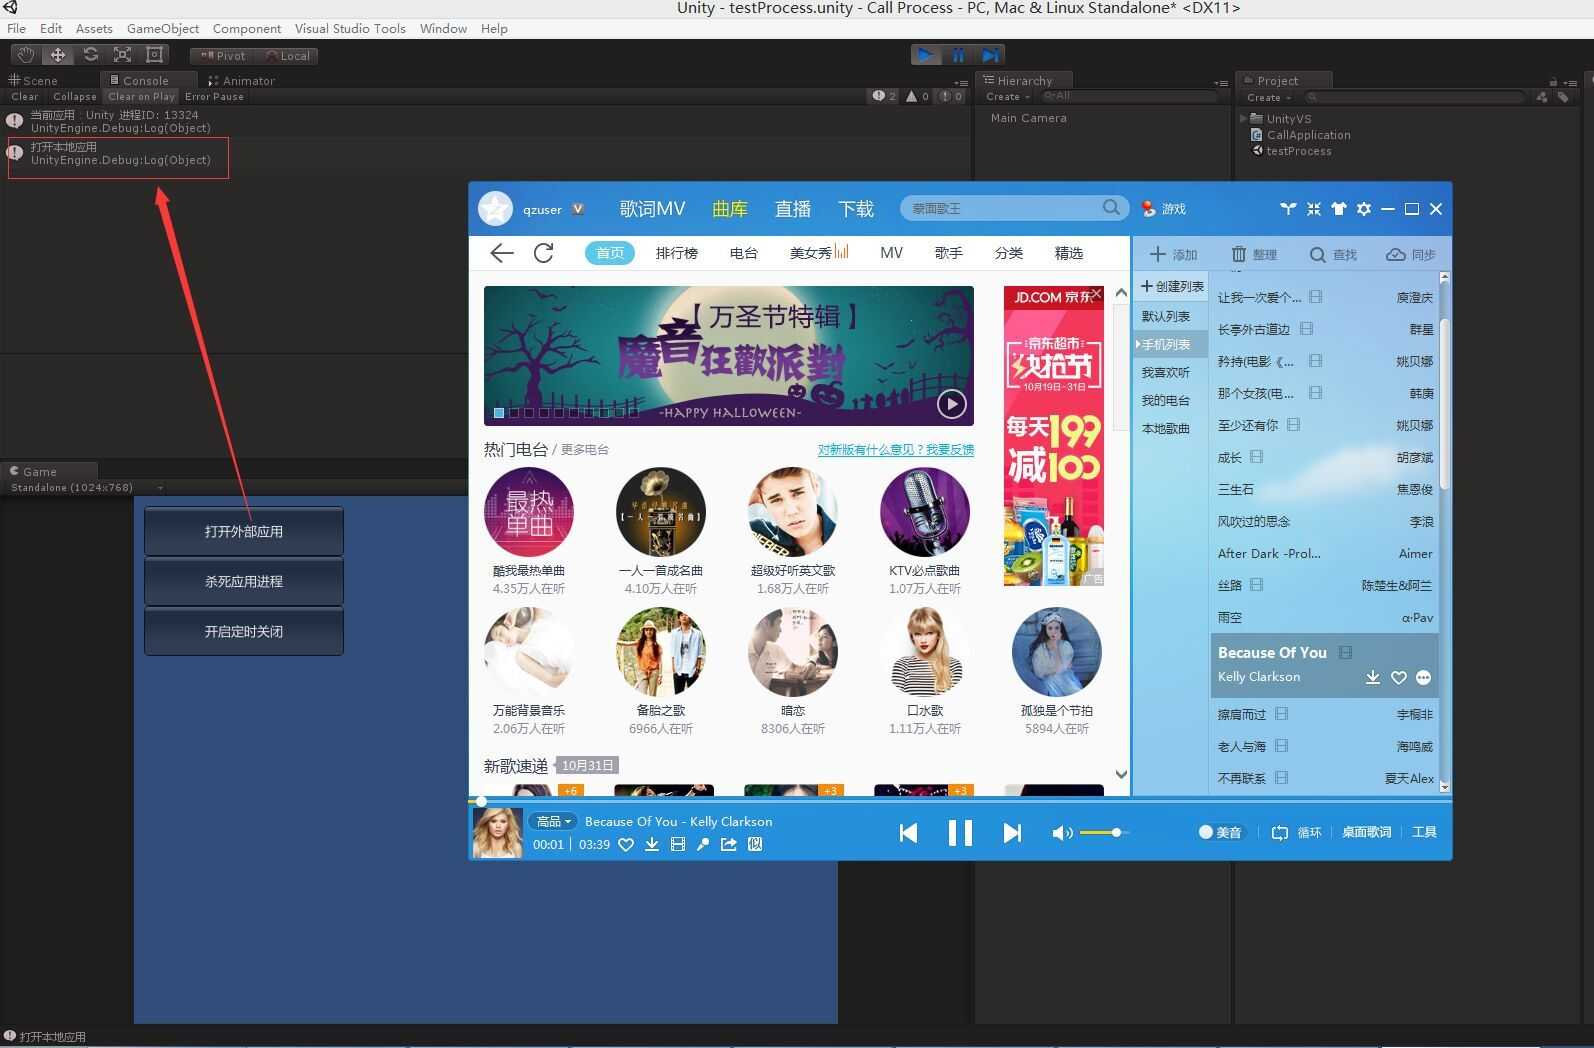Mute the music player volume
This screenshot has height=1048, width=1594.
click(x=1062, y=833)
